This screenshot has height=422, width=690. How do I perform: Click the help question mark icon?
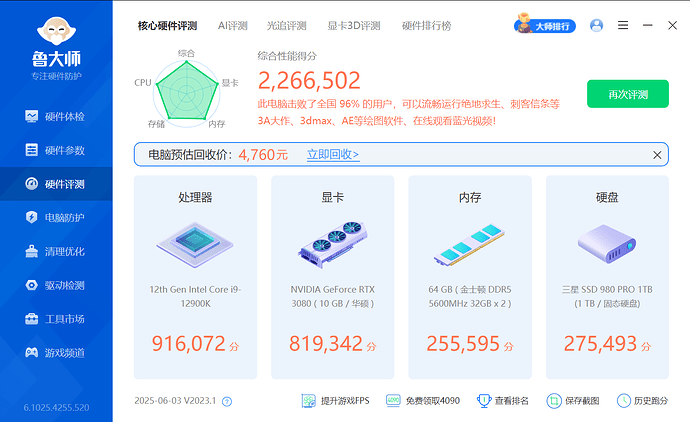(227, 401)
